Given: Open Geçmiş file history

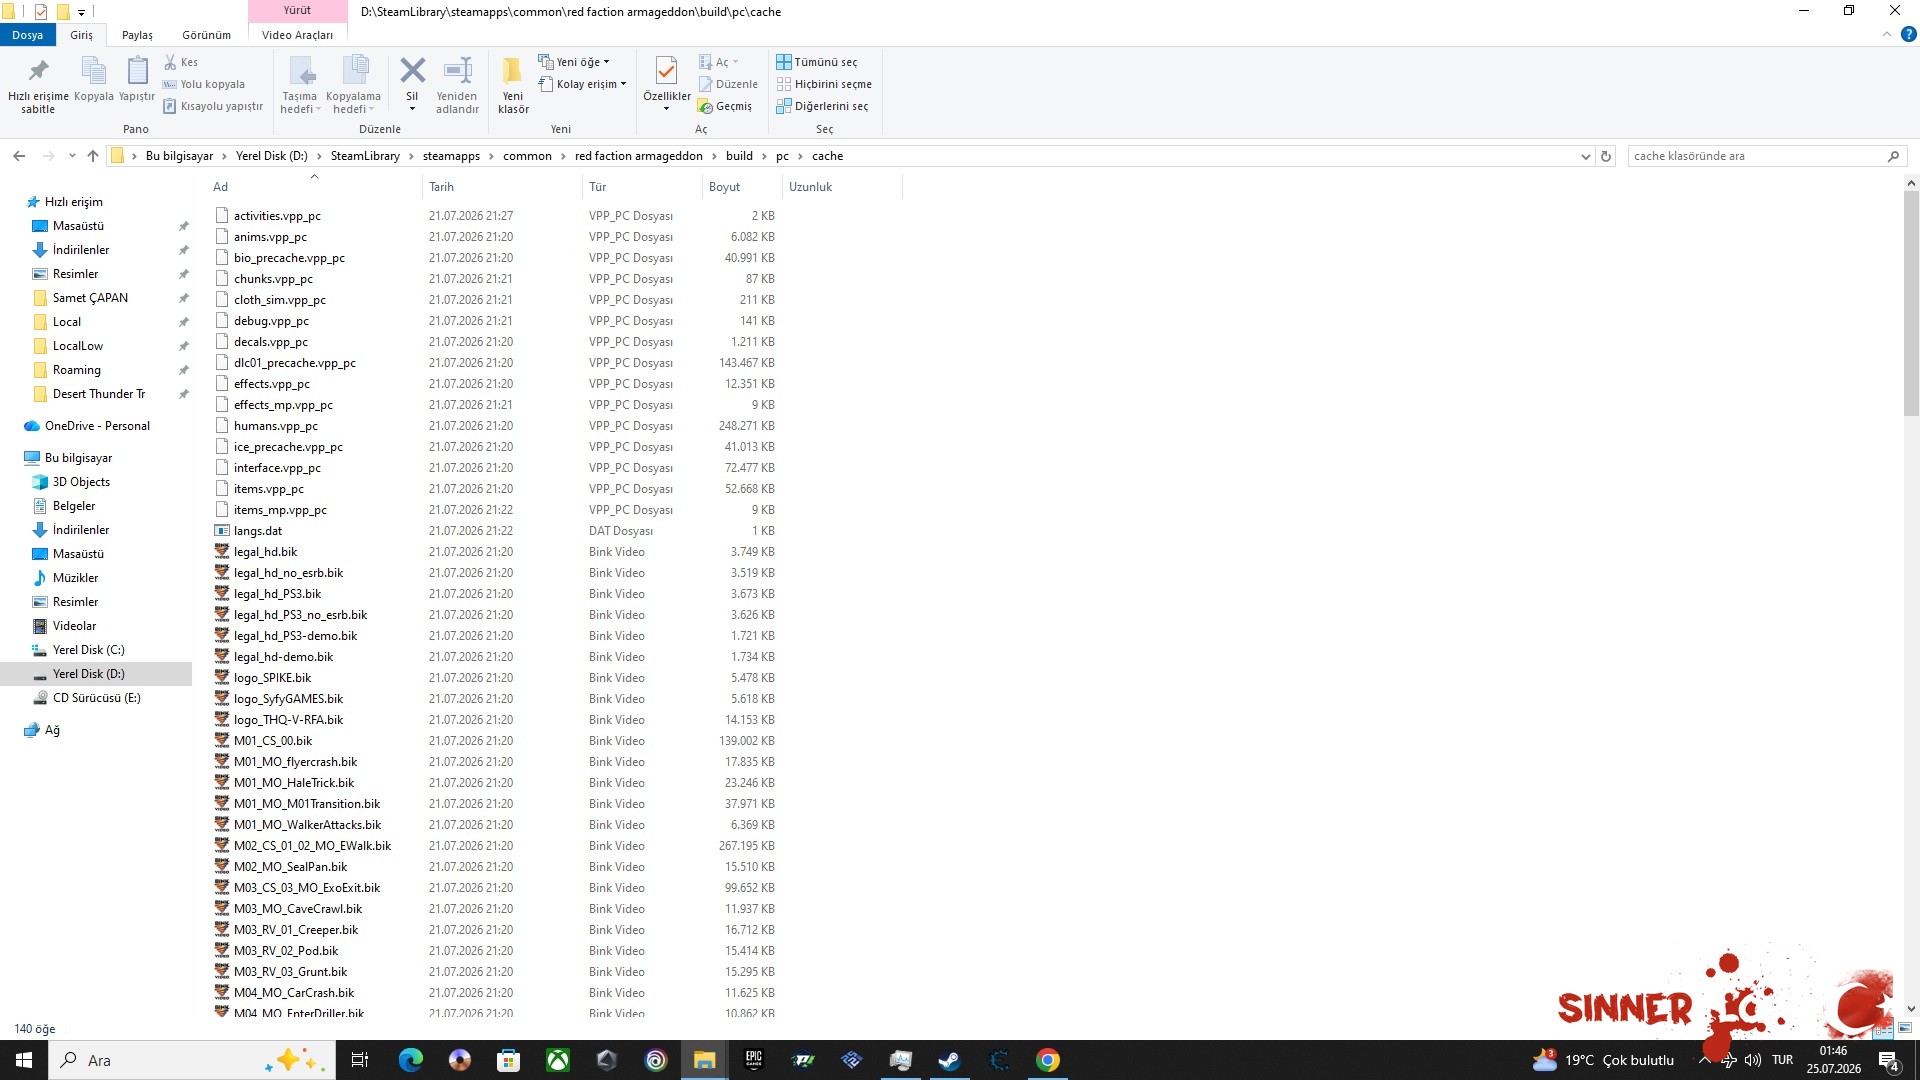Looking at the screenshot, I should click(725, 106).
